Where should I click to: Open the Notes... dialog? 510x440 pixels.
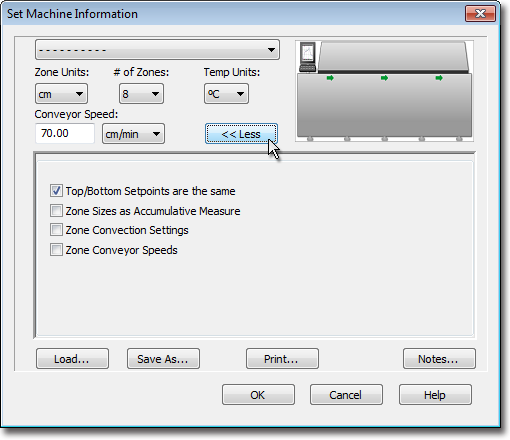[x=439, y=359]
